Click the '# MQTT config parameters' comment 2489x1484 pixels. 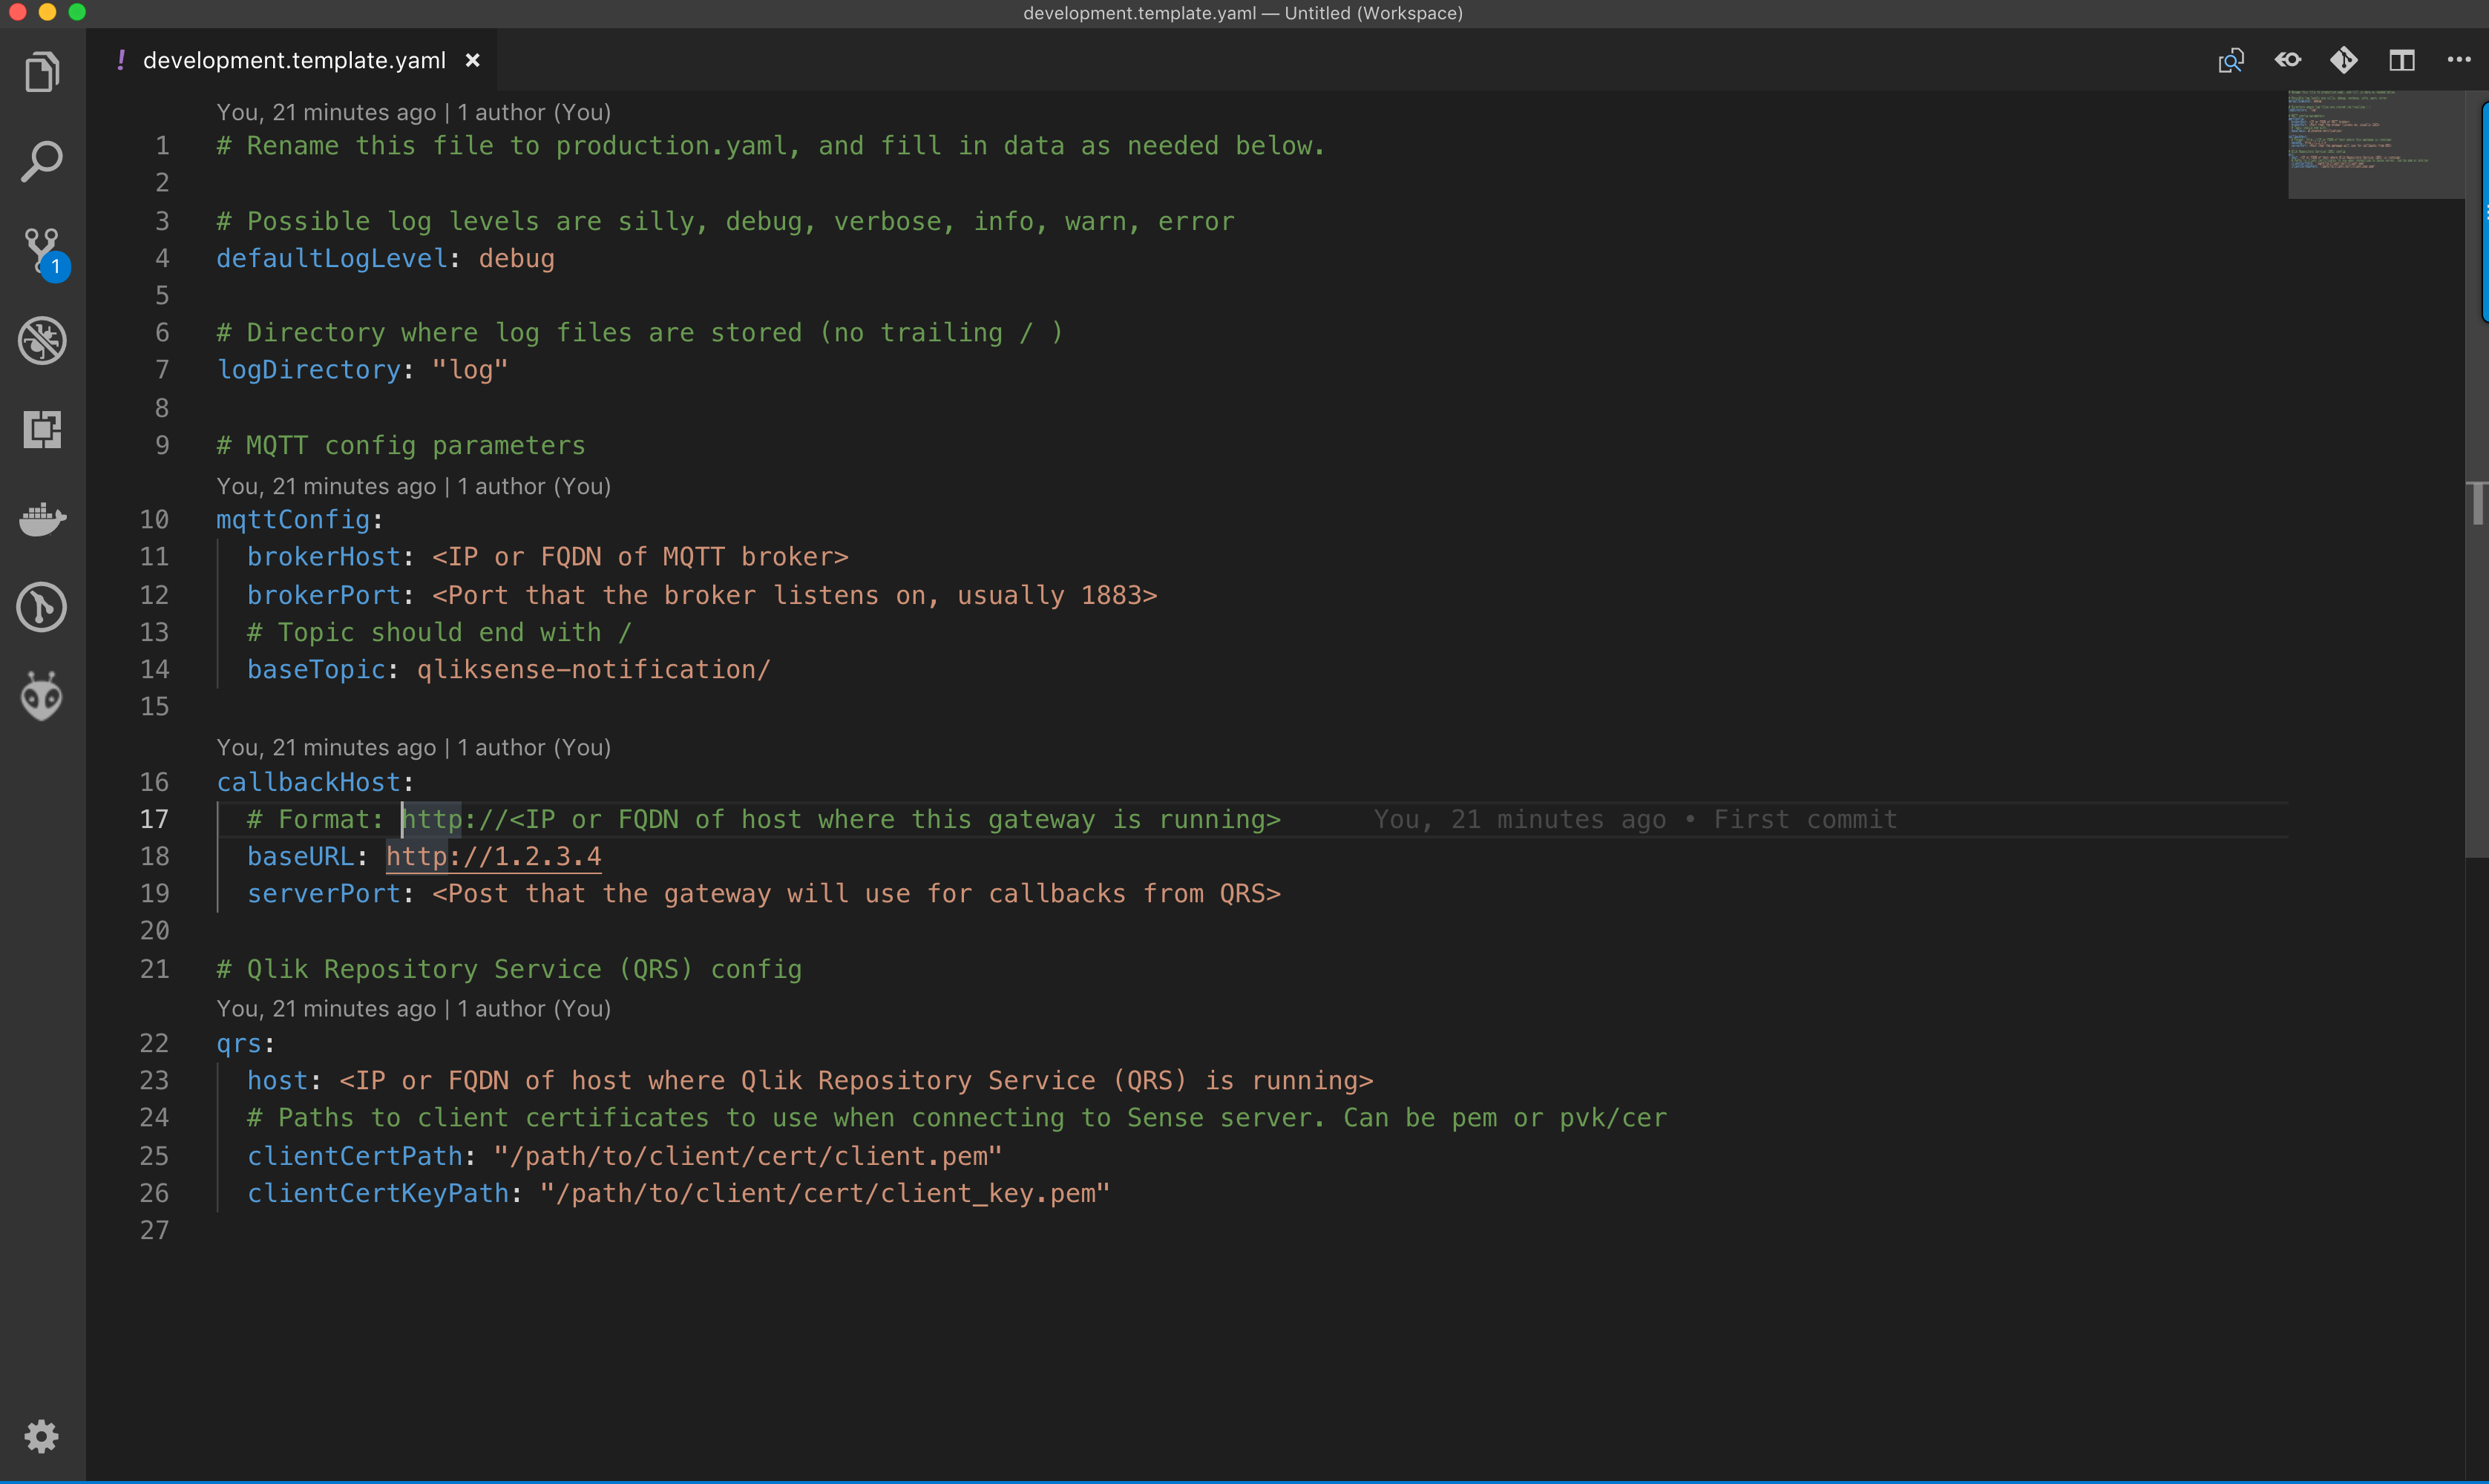click(401, 445)
